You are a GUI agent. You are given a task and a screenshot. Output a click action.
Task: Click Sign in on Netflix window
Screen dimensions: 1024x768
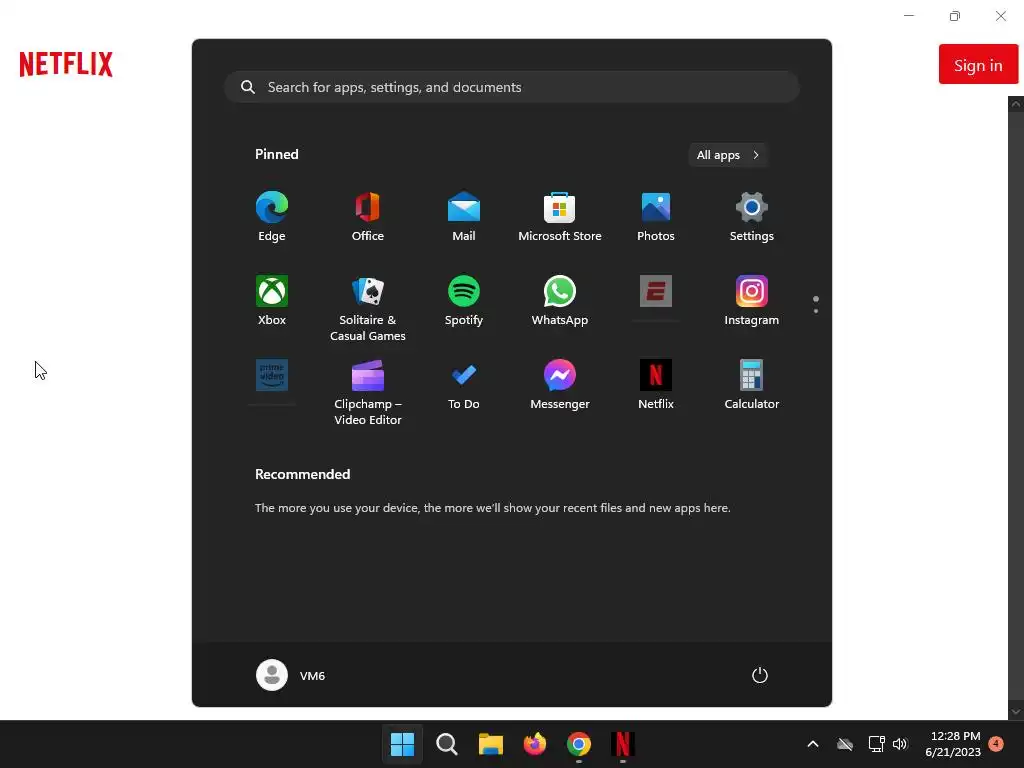[x=978, y=65]
